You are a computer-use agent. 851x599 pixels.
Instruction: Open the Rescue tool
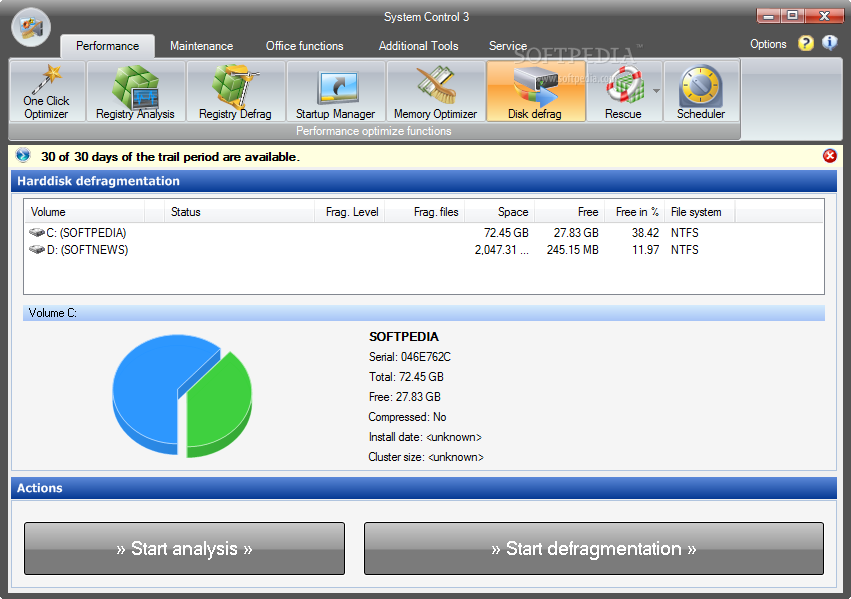(623, 91)
